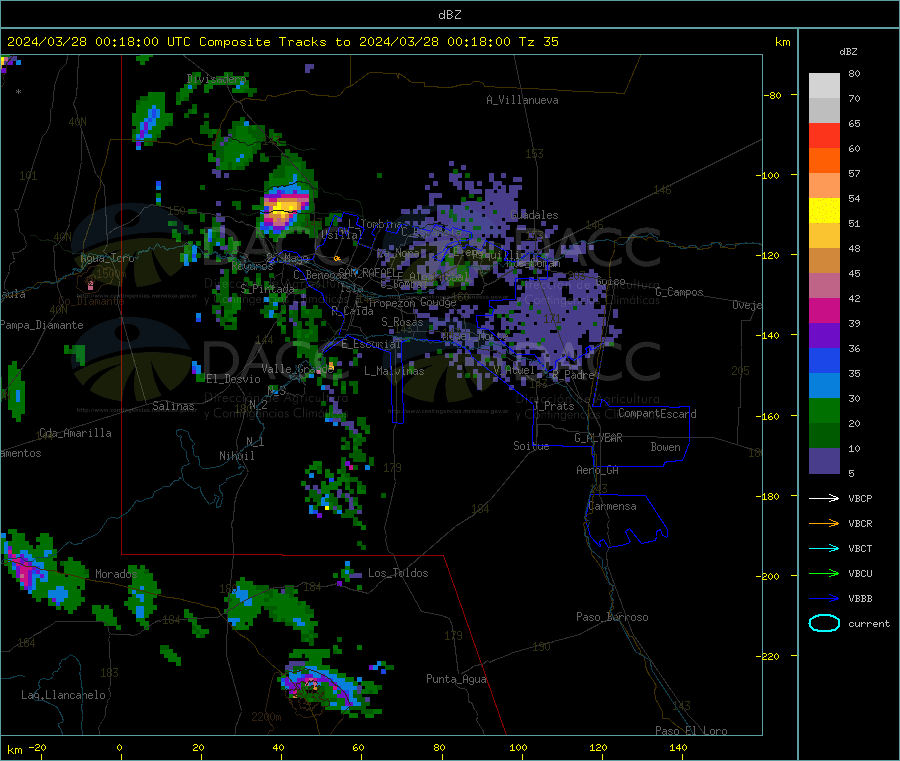Click the 'Cda_Amarilla' map label
The height and width of the screenshot is (761, 900).
click(75, 433)
